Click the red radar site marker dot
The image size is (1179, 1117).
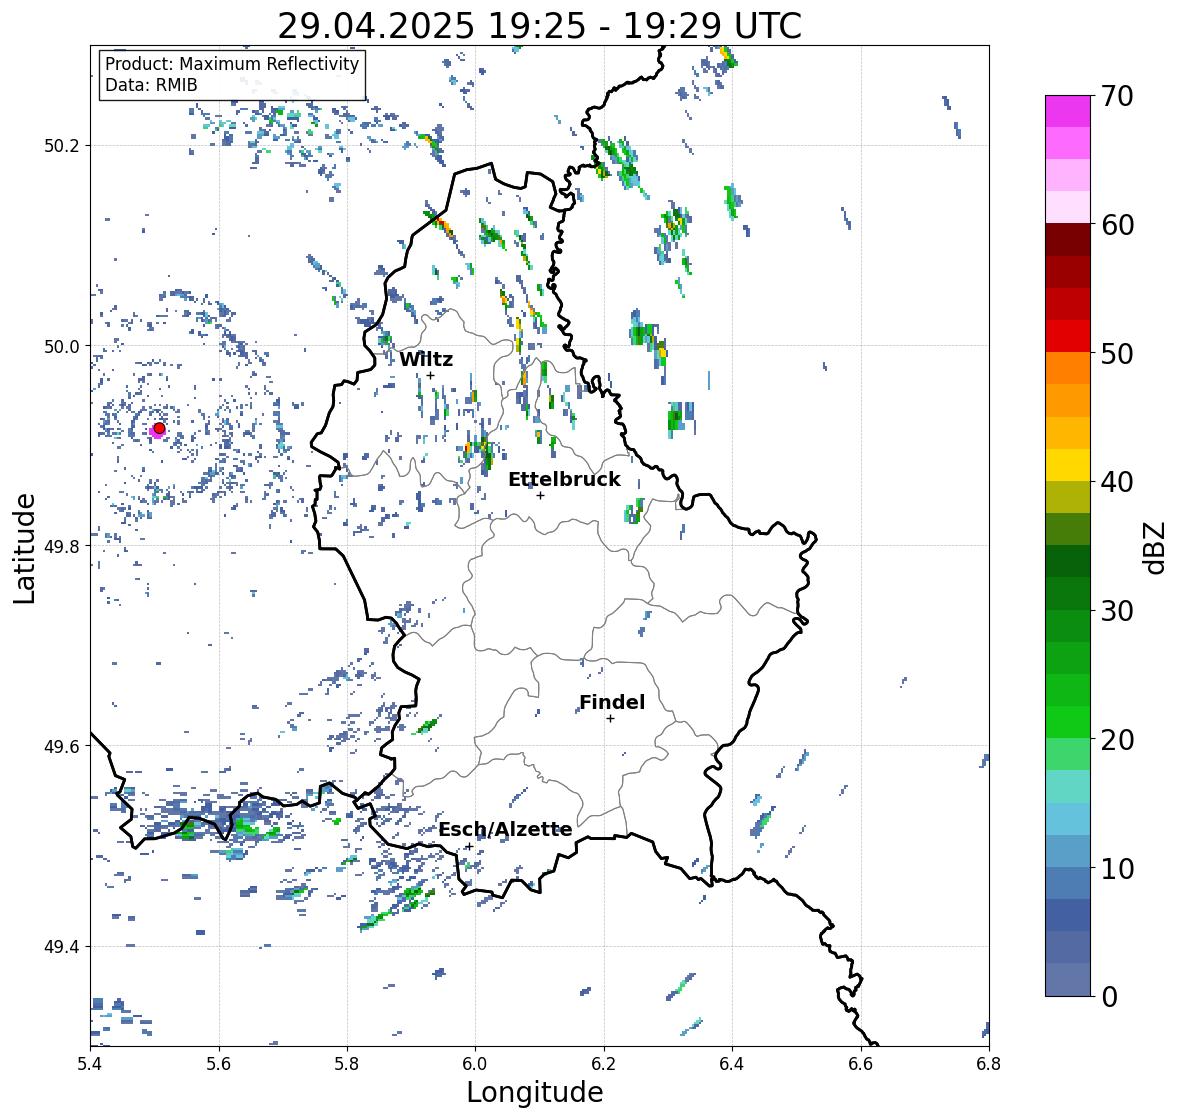point(159,428)
